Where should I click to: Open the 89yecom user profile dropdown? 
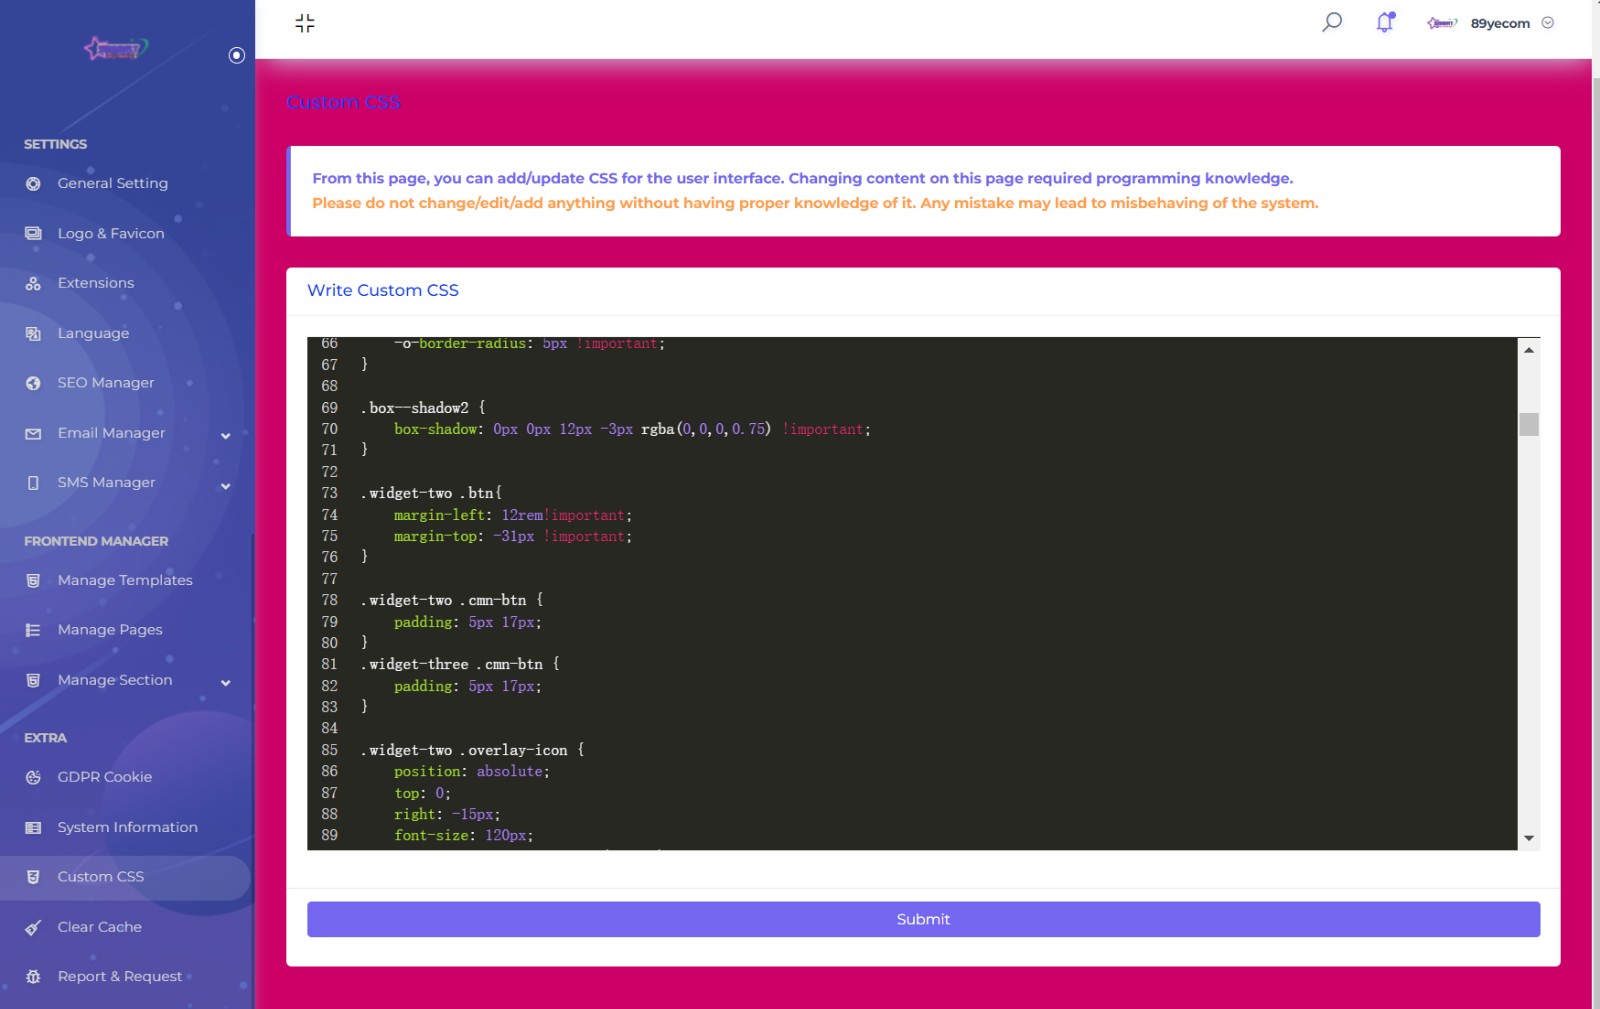click(x=1499, y=23)
